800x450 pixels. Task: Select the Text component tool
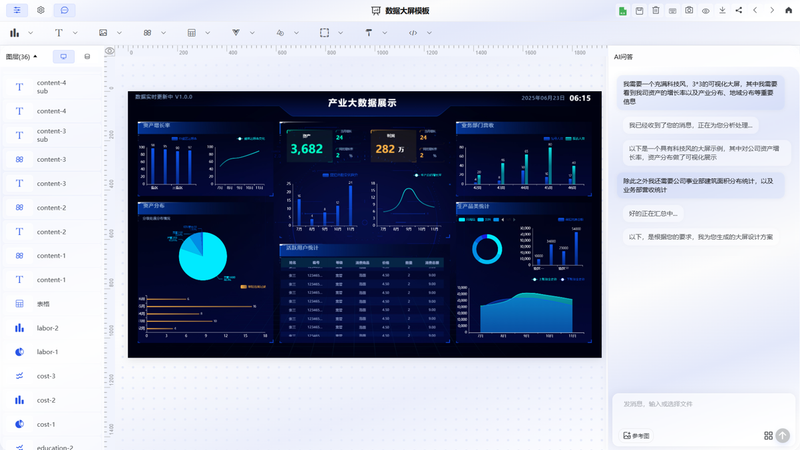click(x=59, y=33)
